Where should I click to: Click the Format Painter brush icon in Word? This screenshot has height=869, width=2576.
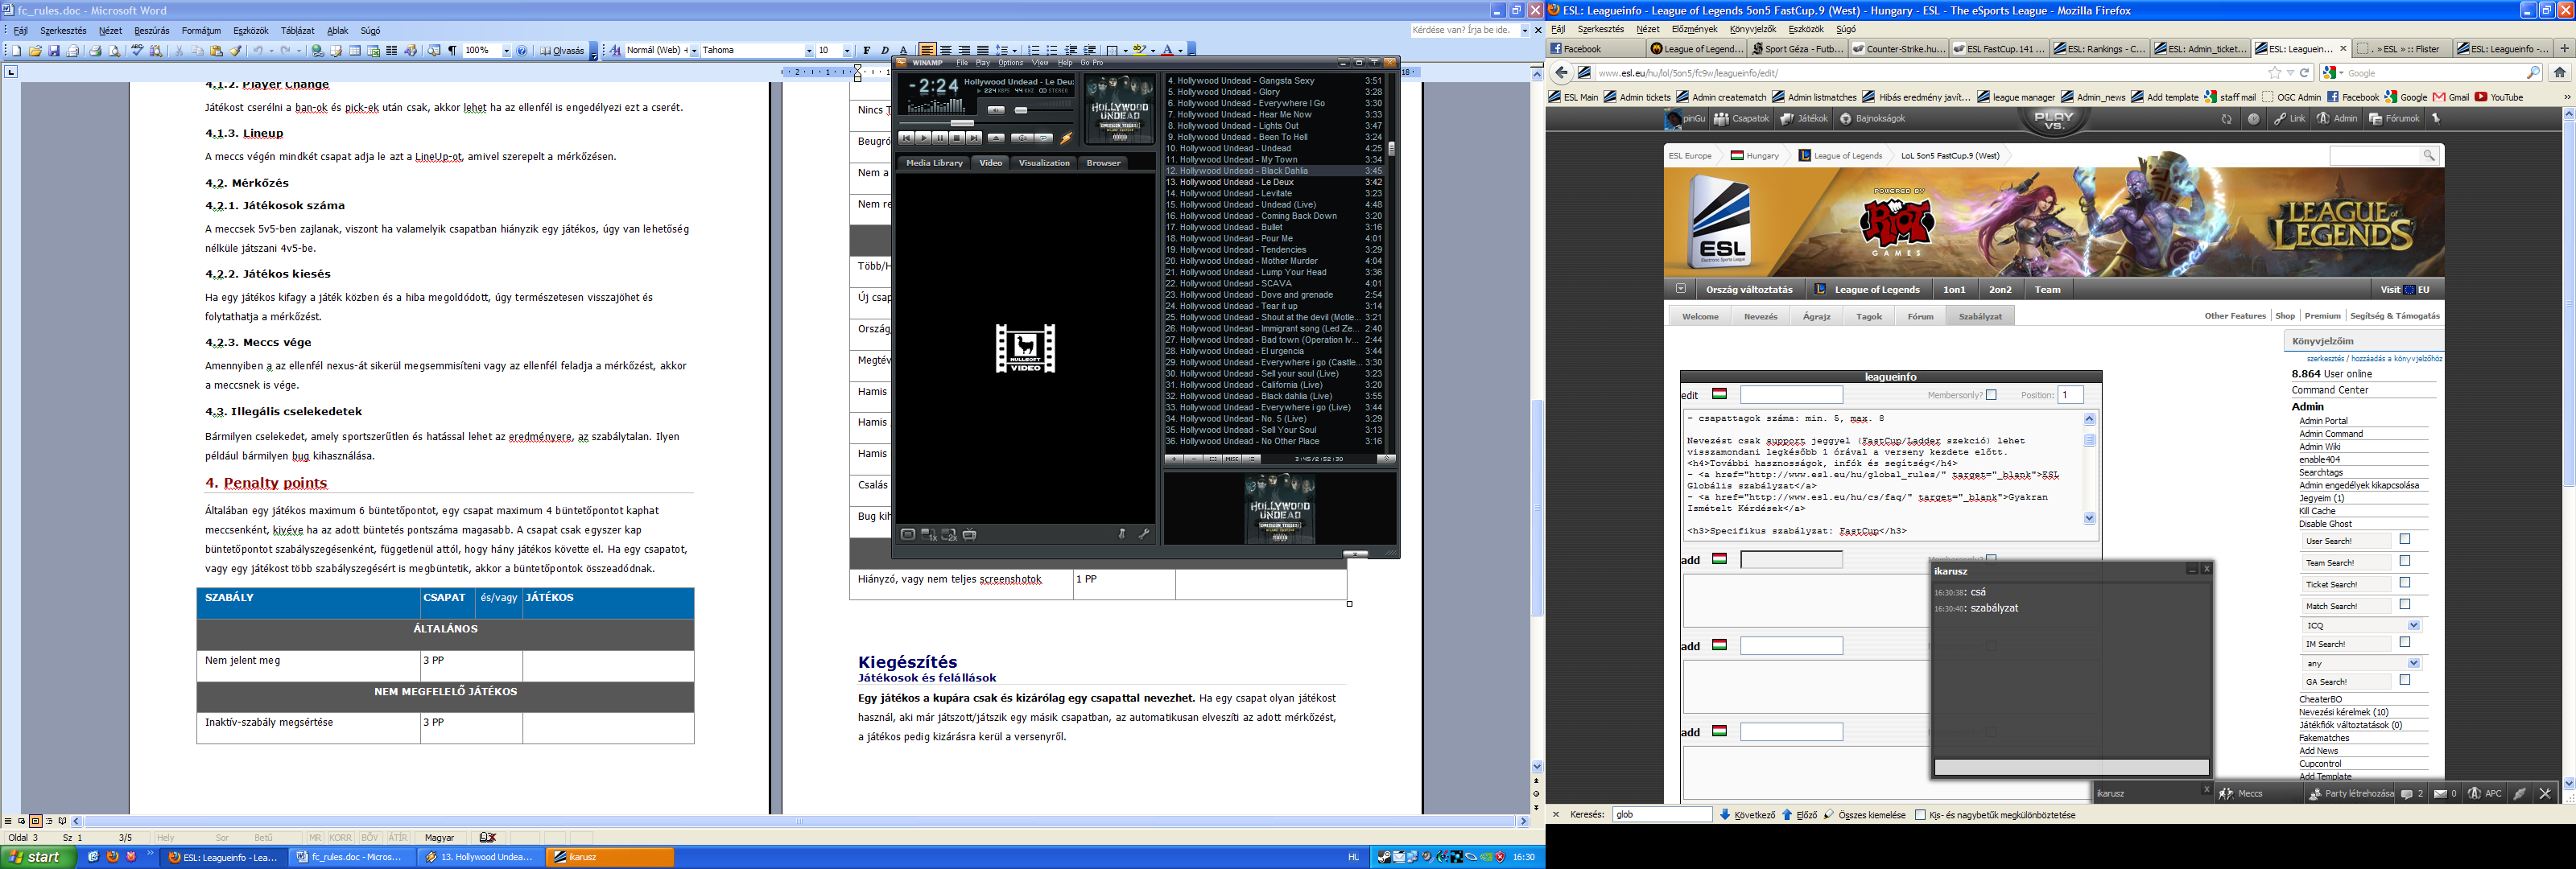click(x=236, y=51)
